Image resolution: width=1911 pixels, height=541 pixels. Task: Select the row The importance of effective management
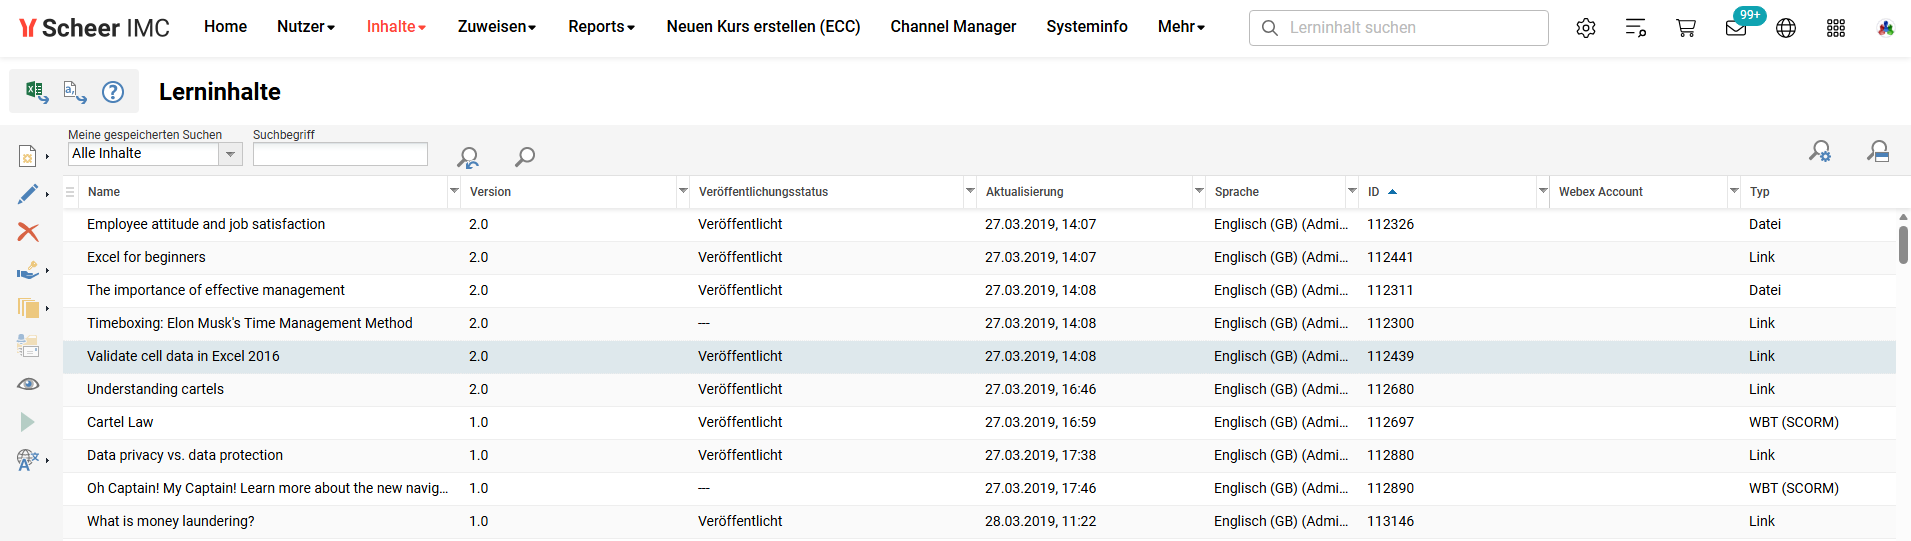pos(979,290)
